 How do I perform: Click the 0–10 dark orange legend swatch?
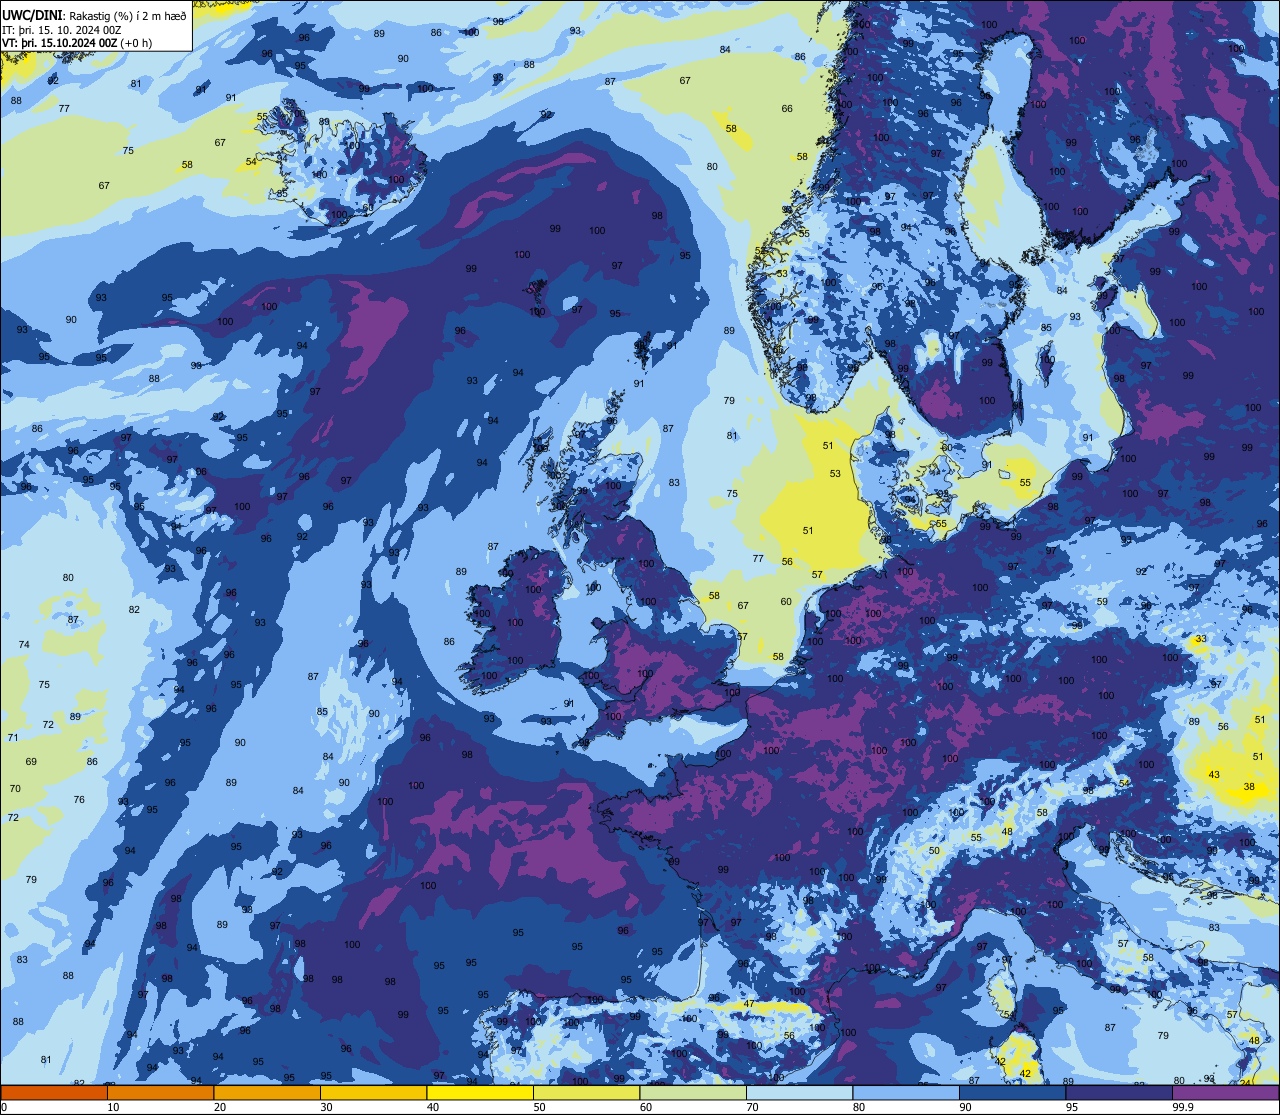(54, 1092)
